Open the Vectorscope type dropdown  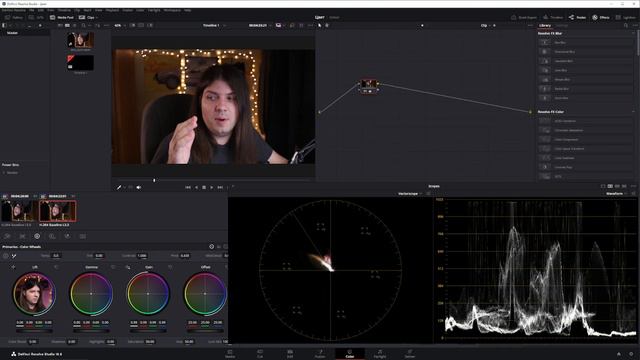point(410,193)
